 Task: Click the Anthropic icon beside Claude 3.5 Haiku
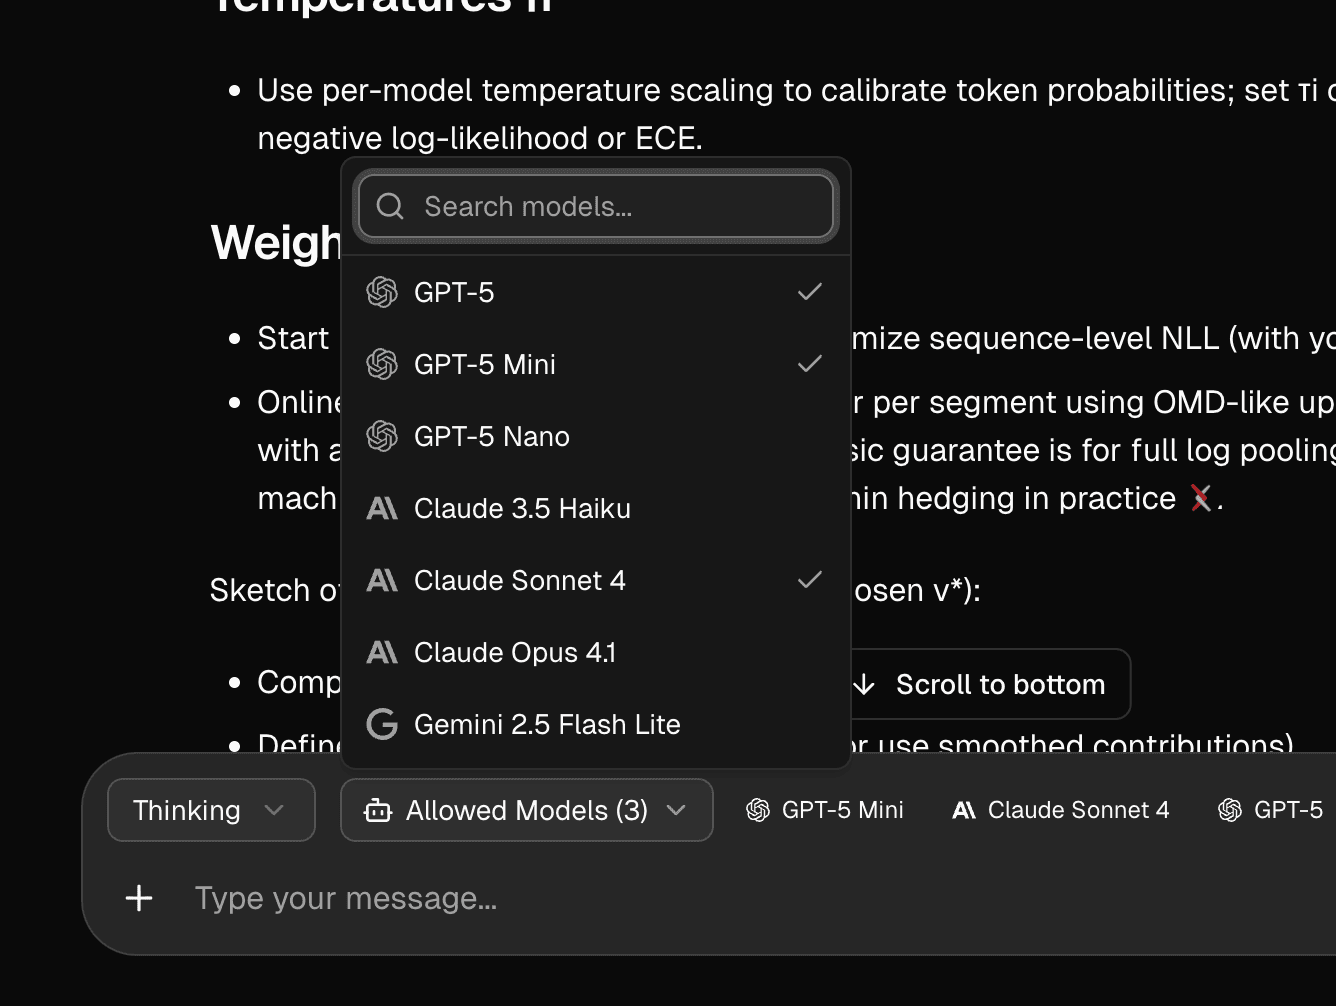tap(382, 508)
